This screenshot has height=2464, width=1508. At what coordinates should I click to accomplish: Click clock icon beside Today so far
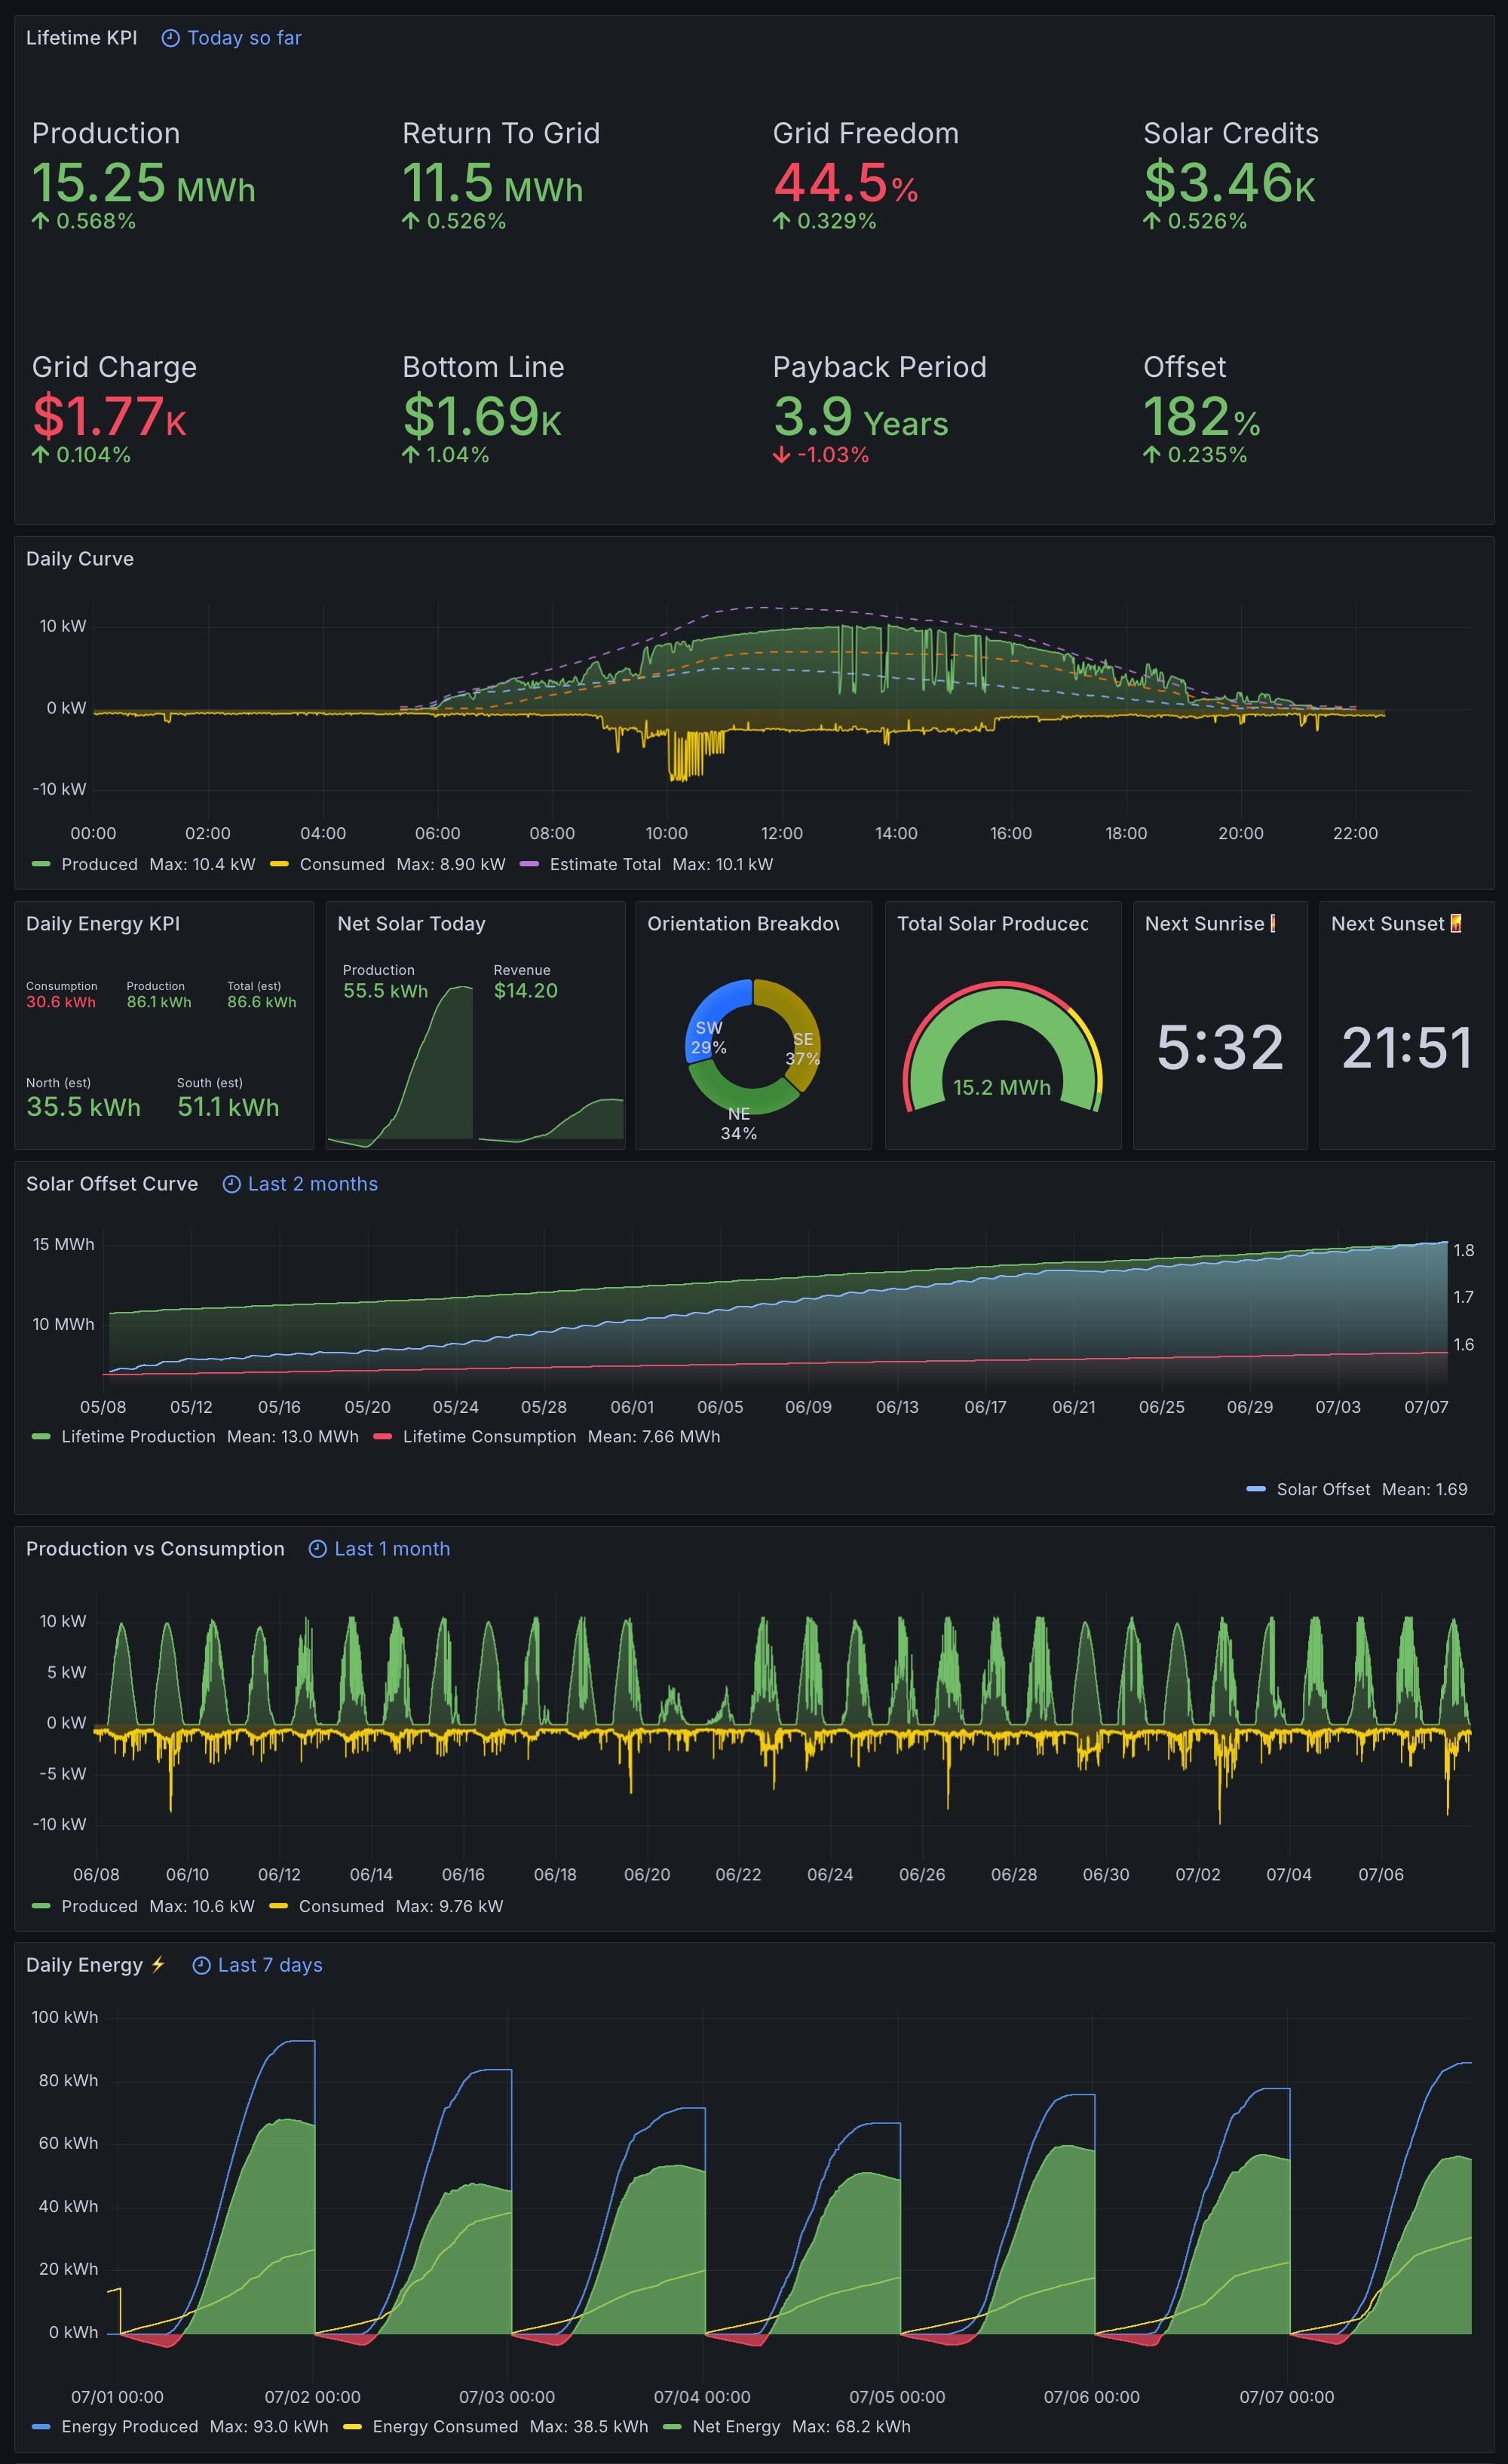pos(171,38)
